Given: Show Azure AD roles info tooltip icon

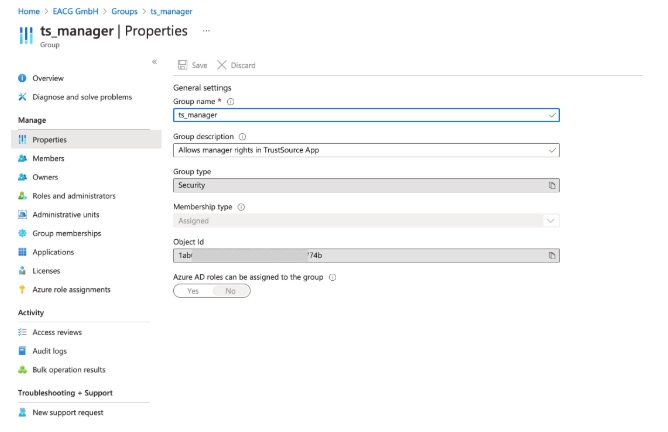Looking at the screenshot, I should 333,277.
